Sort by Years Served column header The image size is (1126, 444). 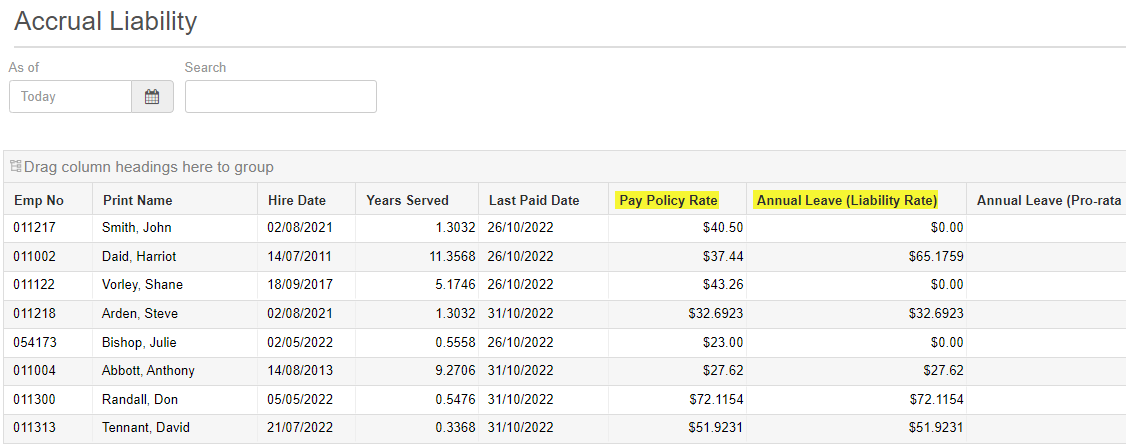click(407, 200)
